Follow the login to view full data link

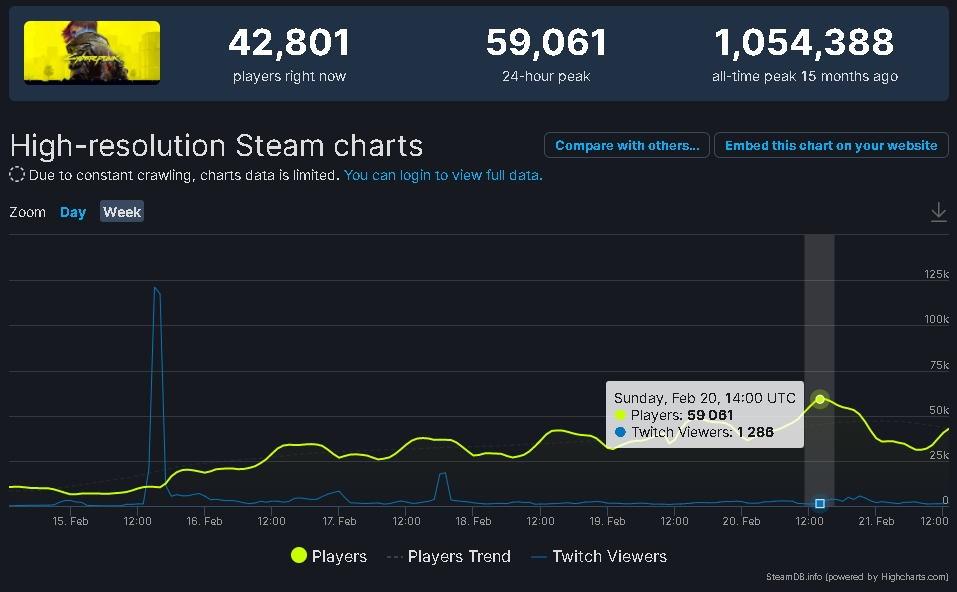coord(444,174)
